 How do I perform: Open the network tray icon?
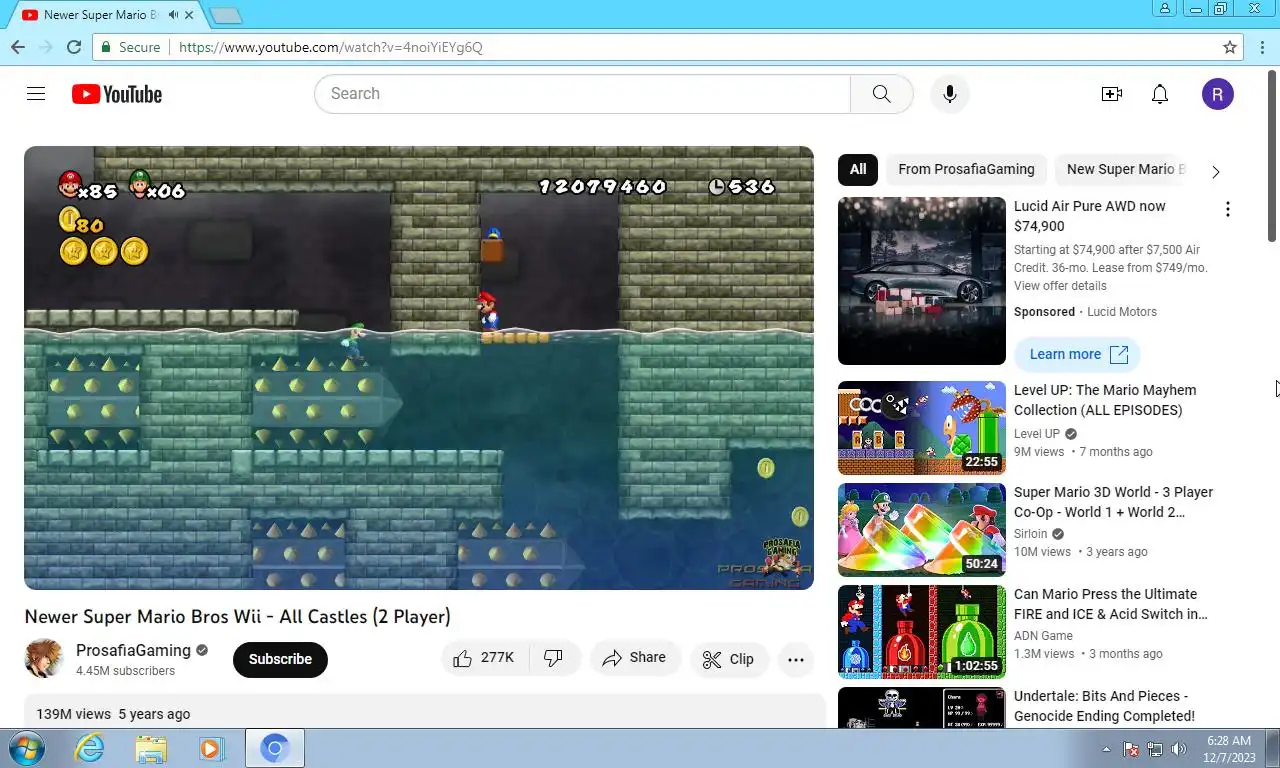pos(1155,749)
